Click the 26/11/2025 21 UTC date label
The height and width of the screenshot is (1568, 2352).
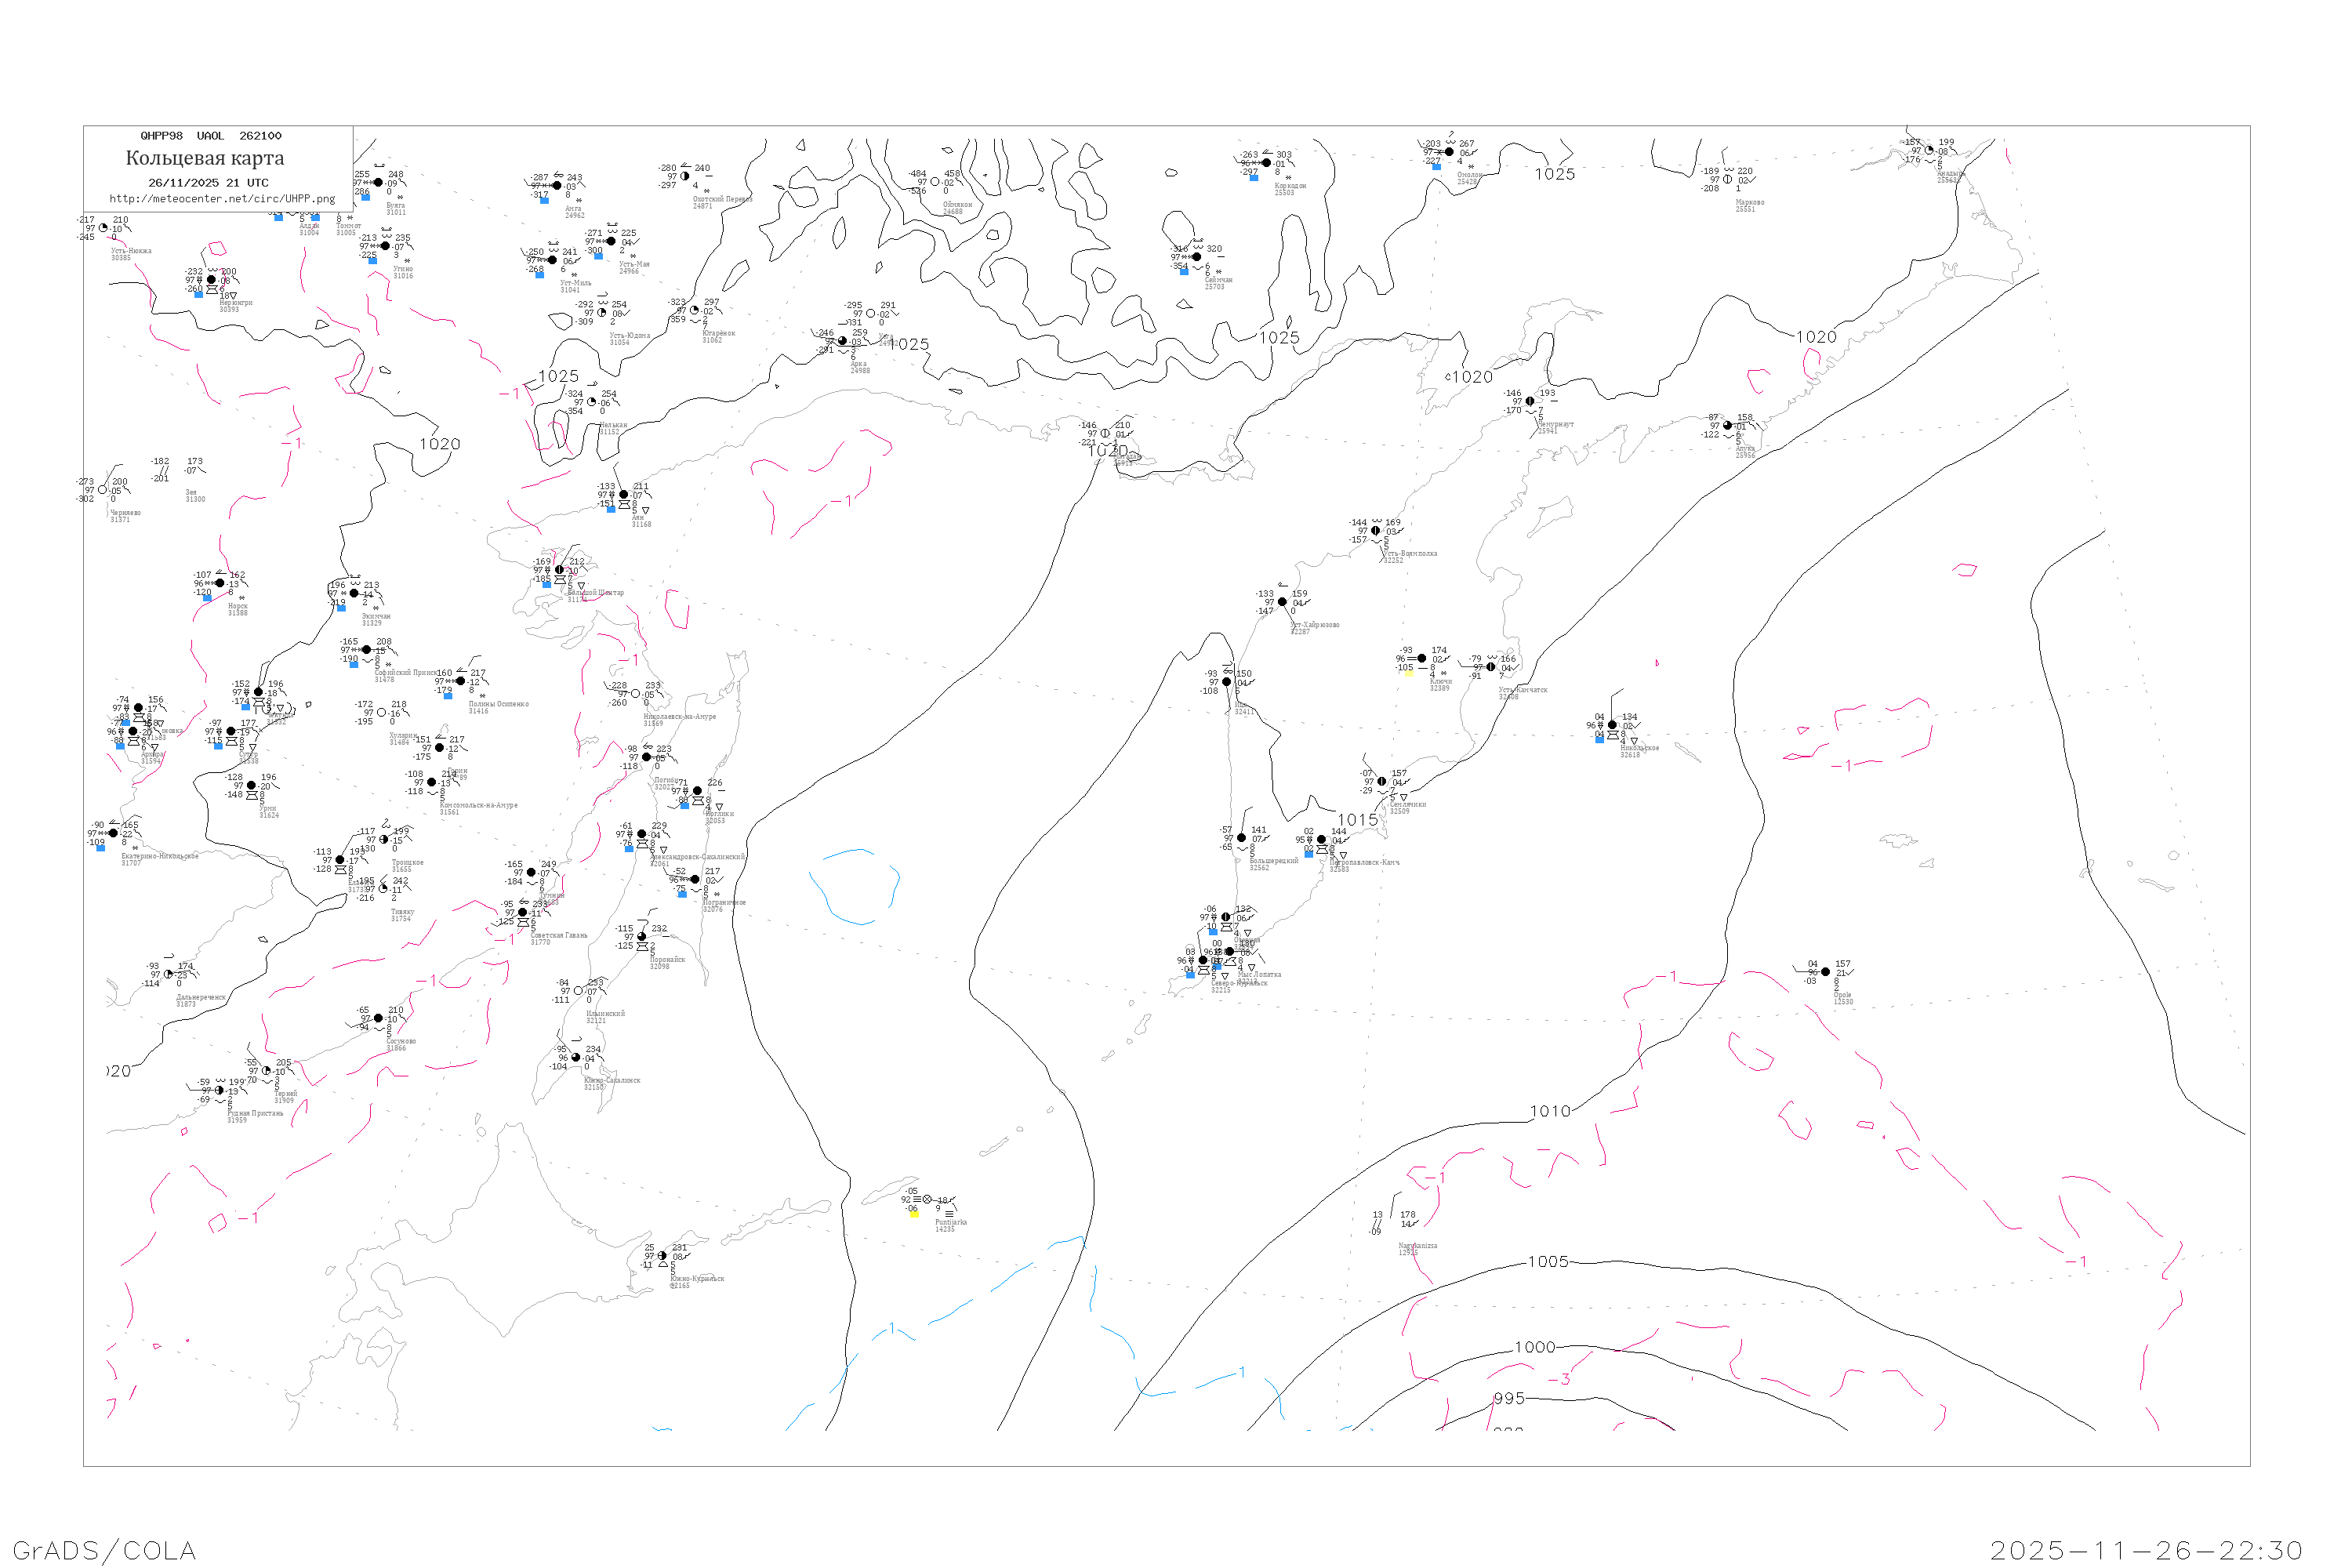click(208, 183)
